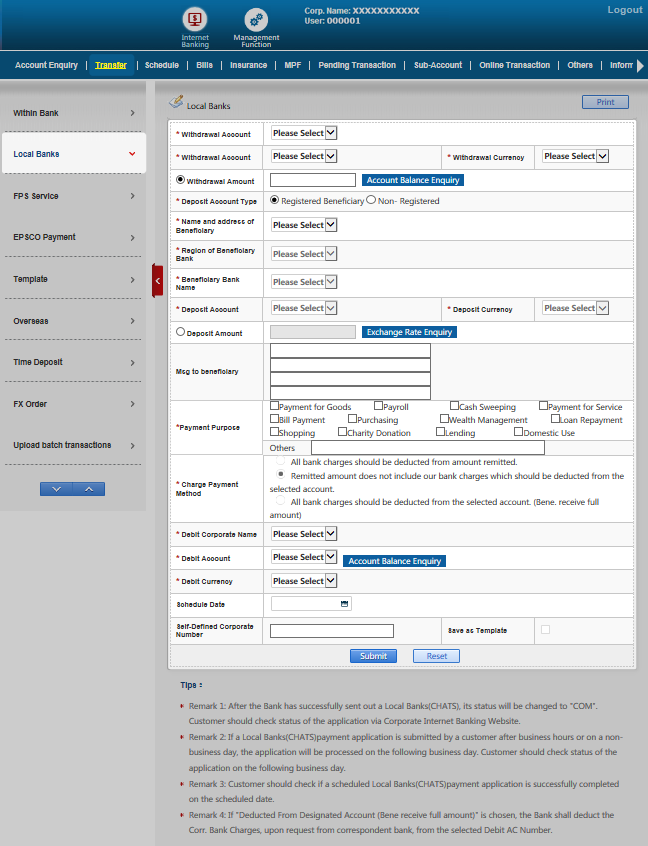Switch to the Account Enquiry menu
The width and height of the screenshot is (648, 846).
point(46,65)
